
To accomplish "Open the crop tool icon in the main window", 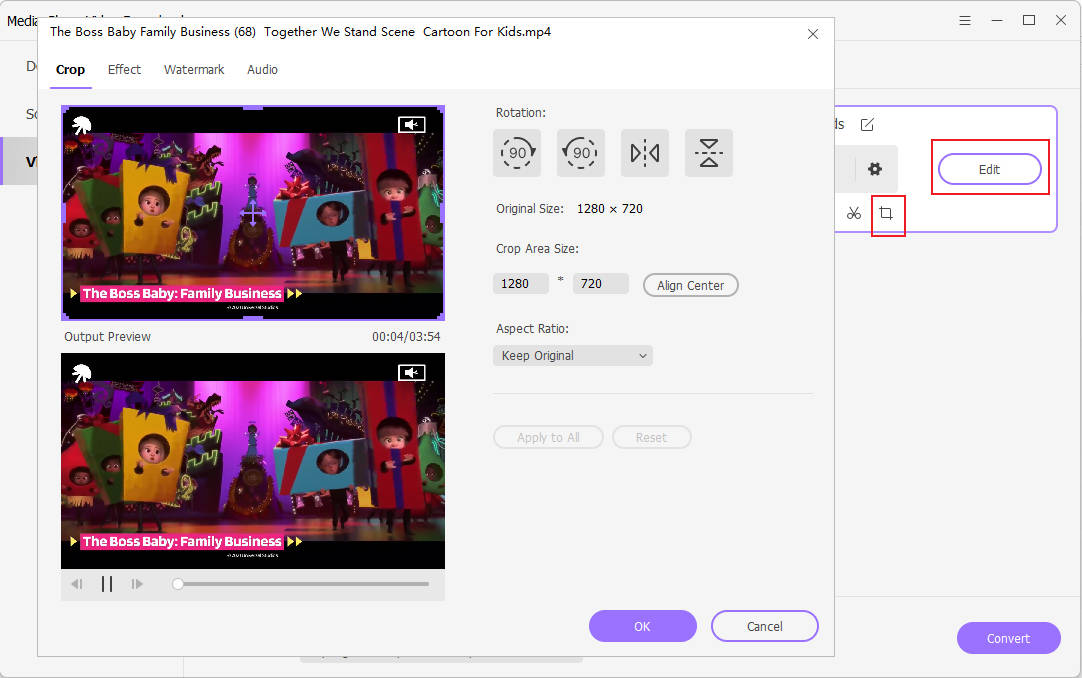I will click(x=887, y=214).
